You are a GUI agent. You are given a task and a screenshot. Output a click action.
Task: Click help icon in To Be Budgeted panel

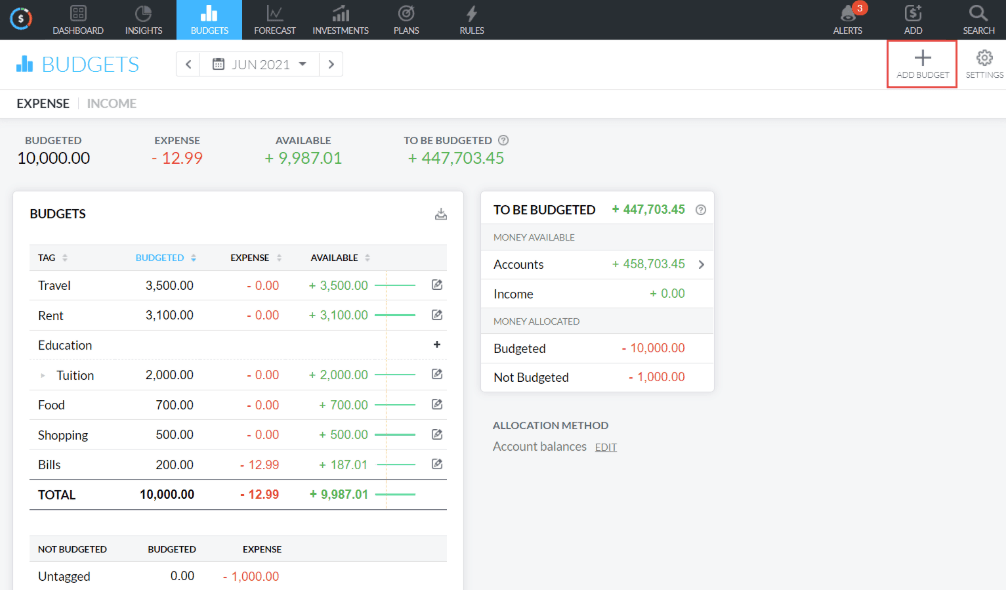point(701,210)
